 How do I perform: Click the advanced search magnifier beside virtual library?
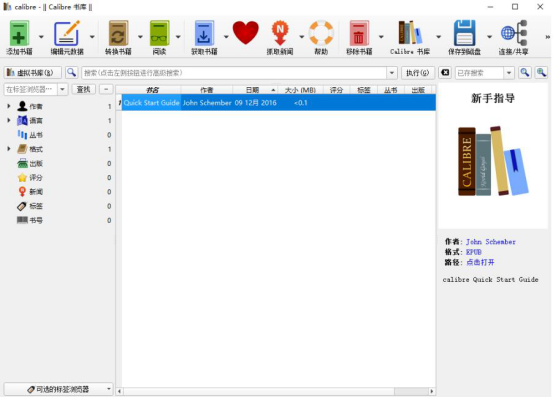click(x=72, y=73)
